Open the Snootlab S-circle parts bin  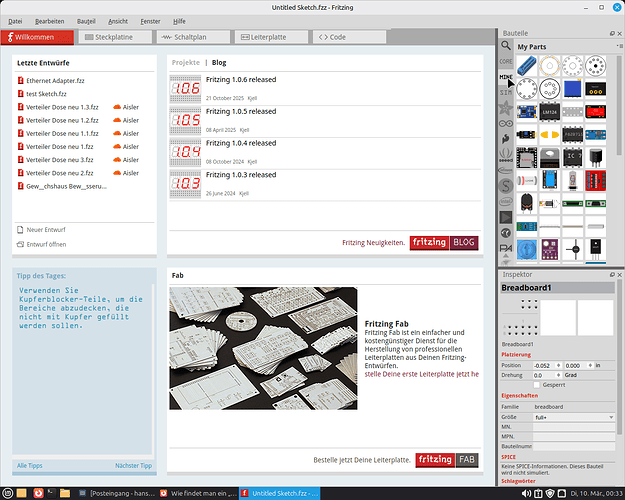506,186
